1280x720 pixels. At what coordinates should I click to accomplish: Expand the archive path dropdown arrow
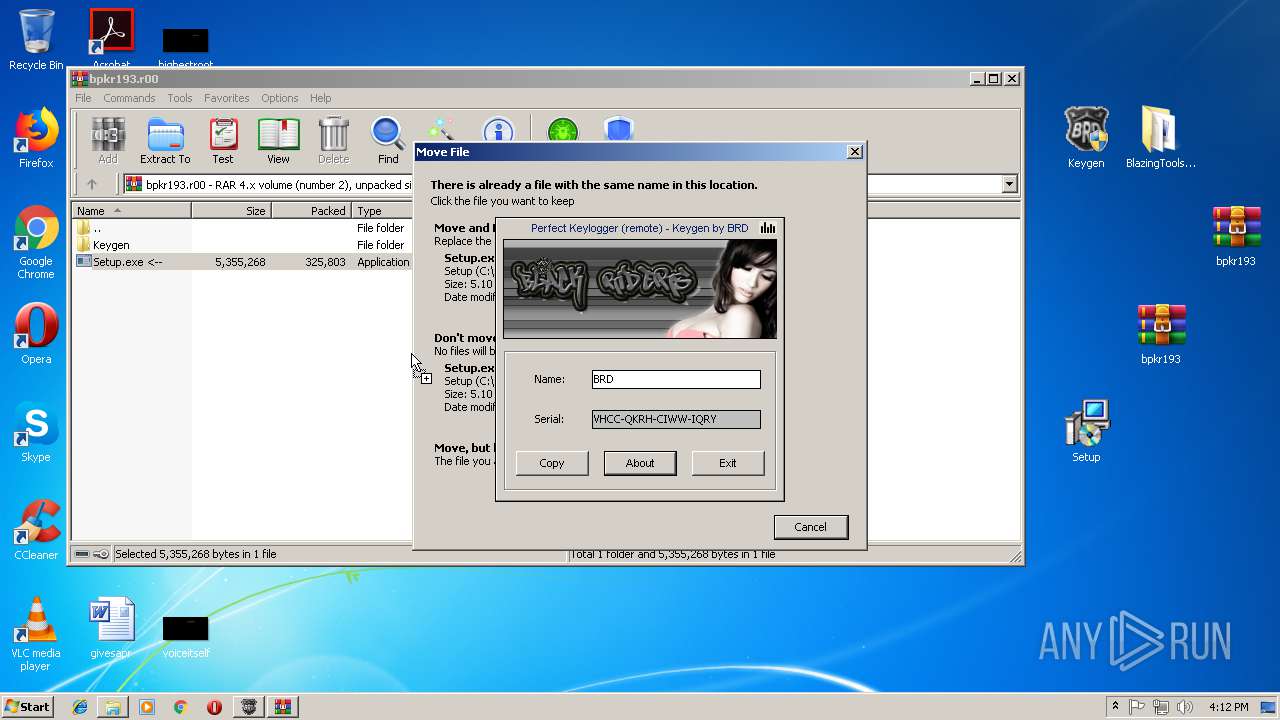coord(1009,184)
